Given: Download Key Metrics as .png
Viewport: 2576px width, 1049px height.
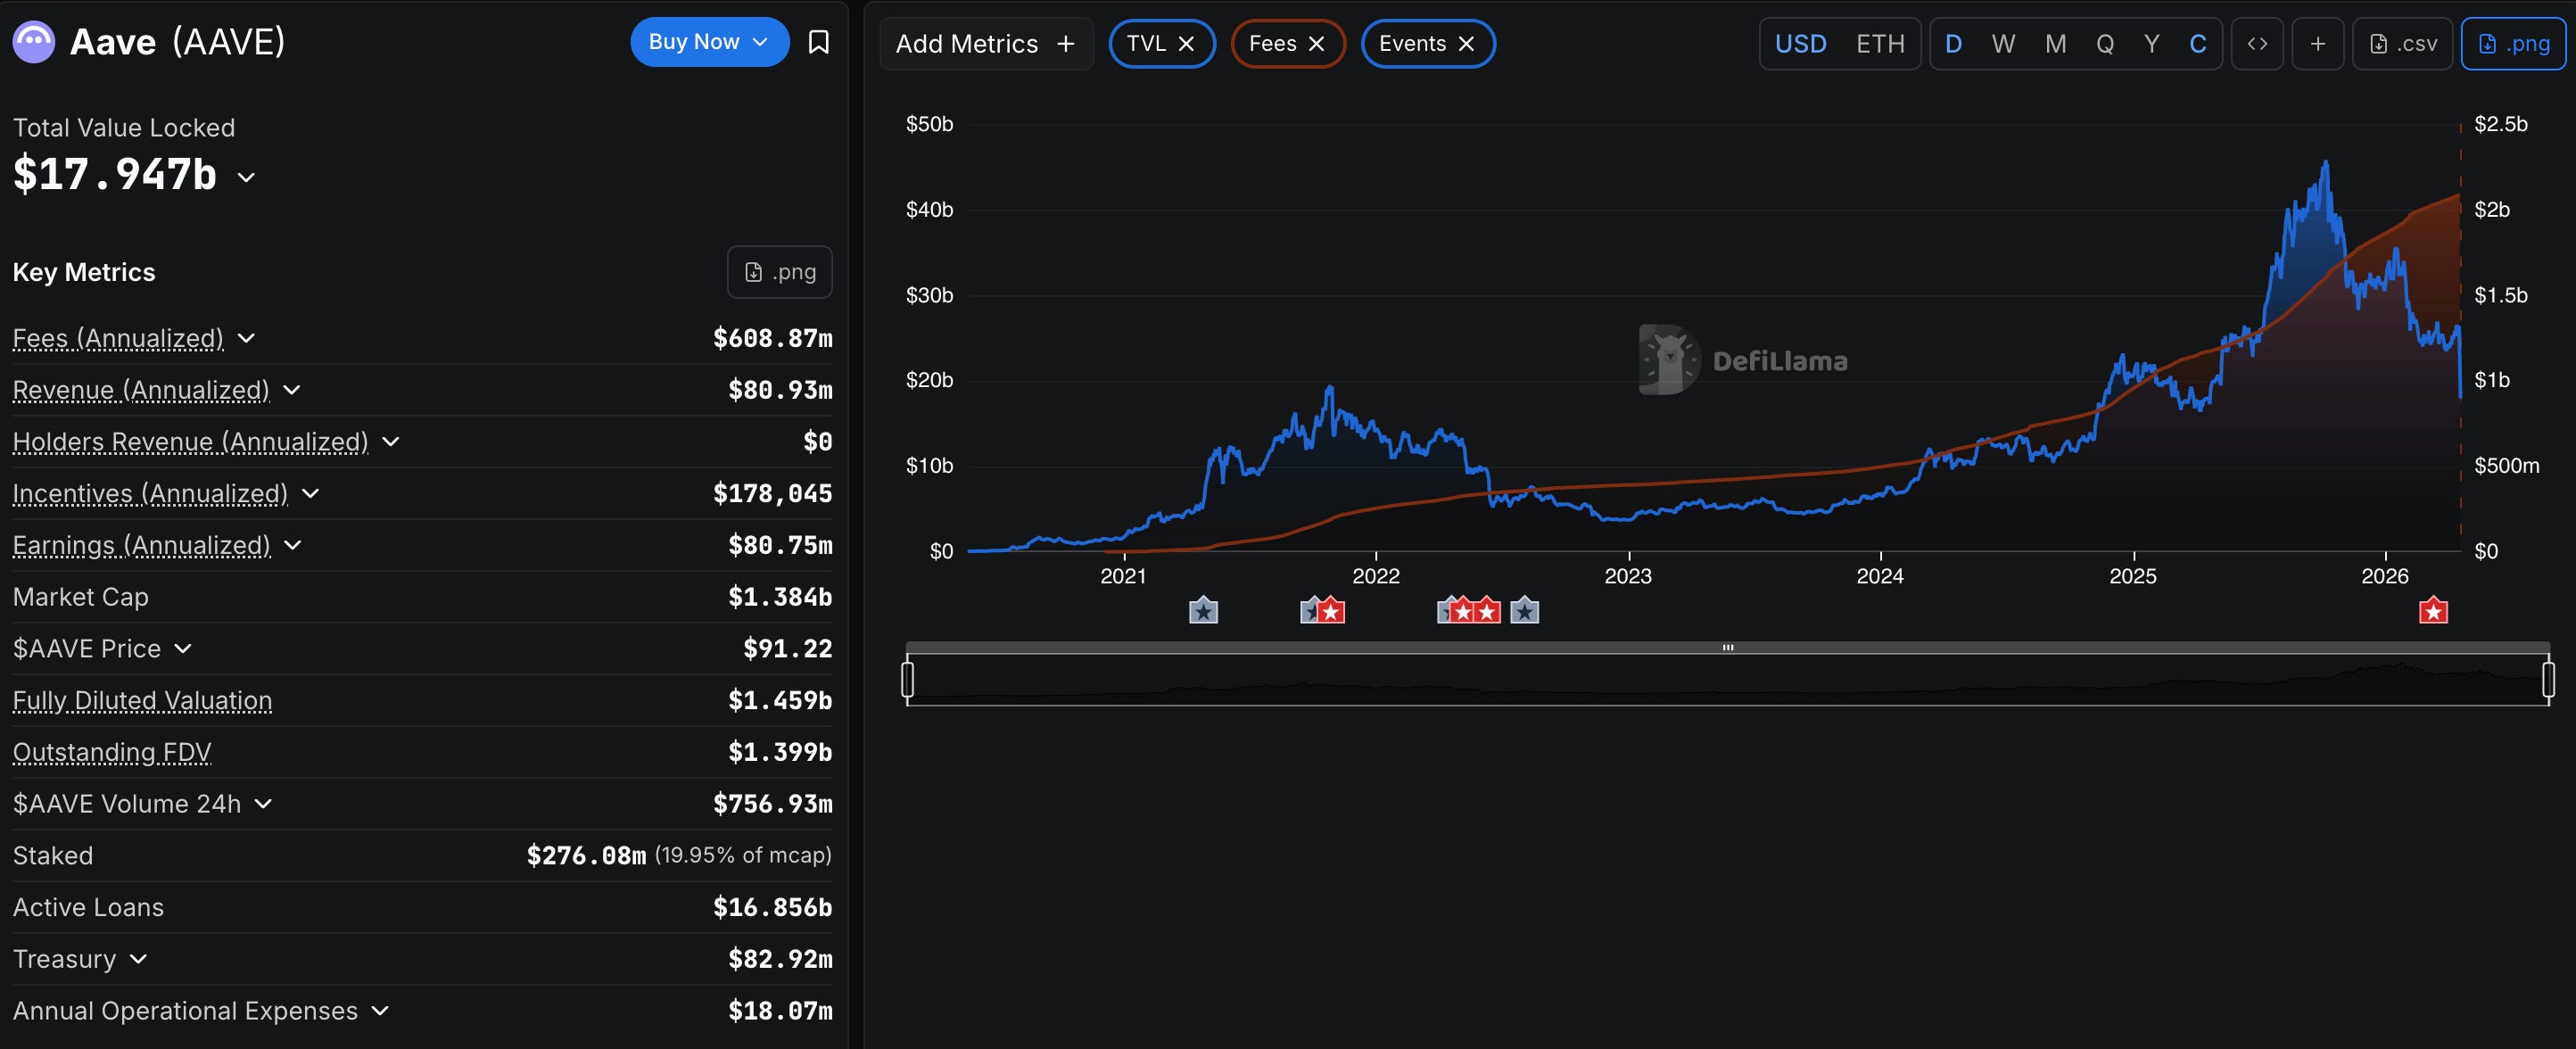Looking at the screenshot, I should click(780, 272).
